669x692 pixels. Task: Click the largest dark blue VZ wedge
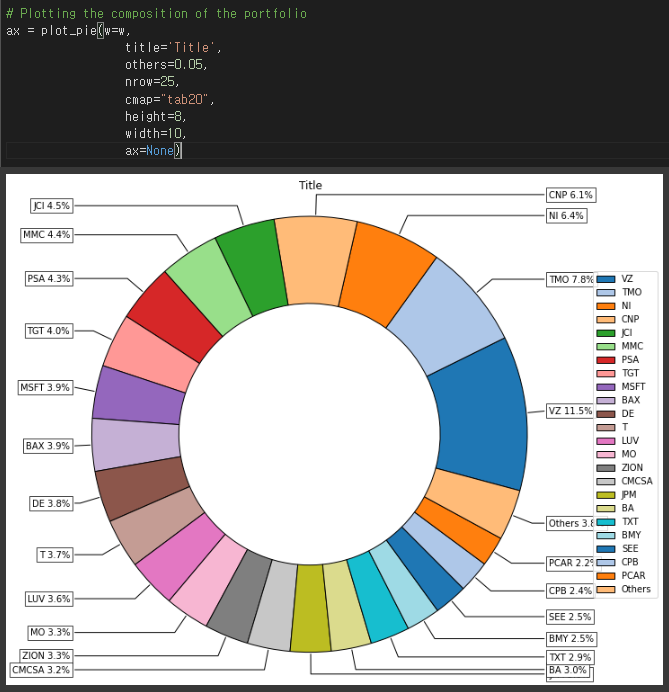482,415
